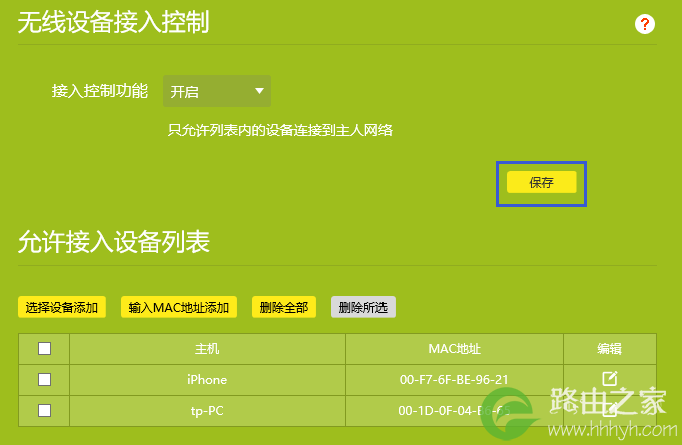The width and height of the screenshot is (682, 445).
Task: Edit the tp-PC device entry
Action: 610,409
